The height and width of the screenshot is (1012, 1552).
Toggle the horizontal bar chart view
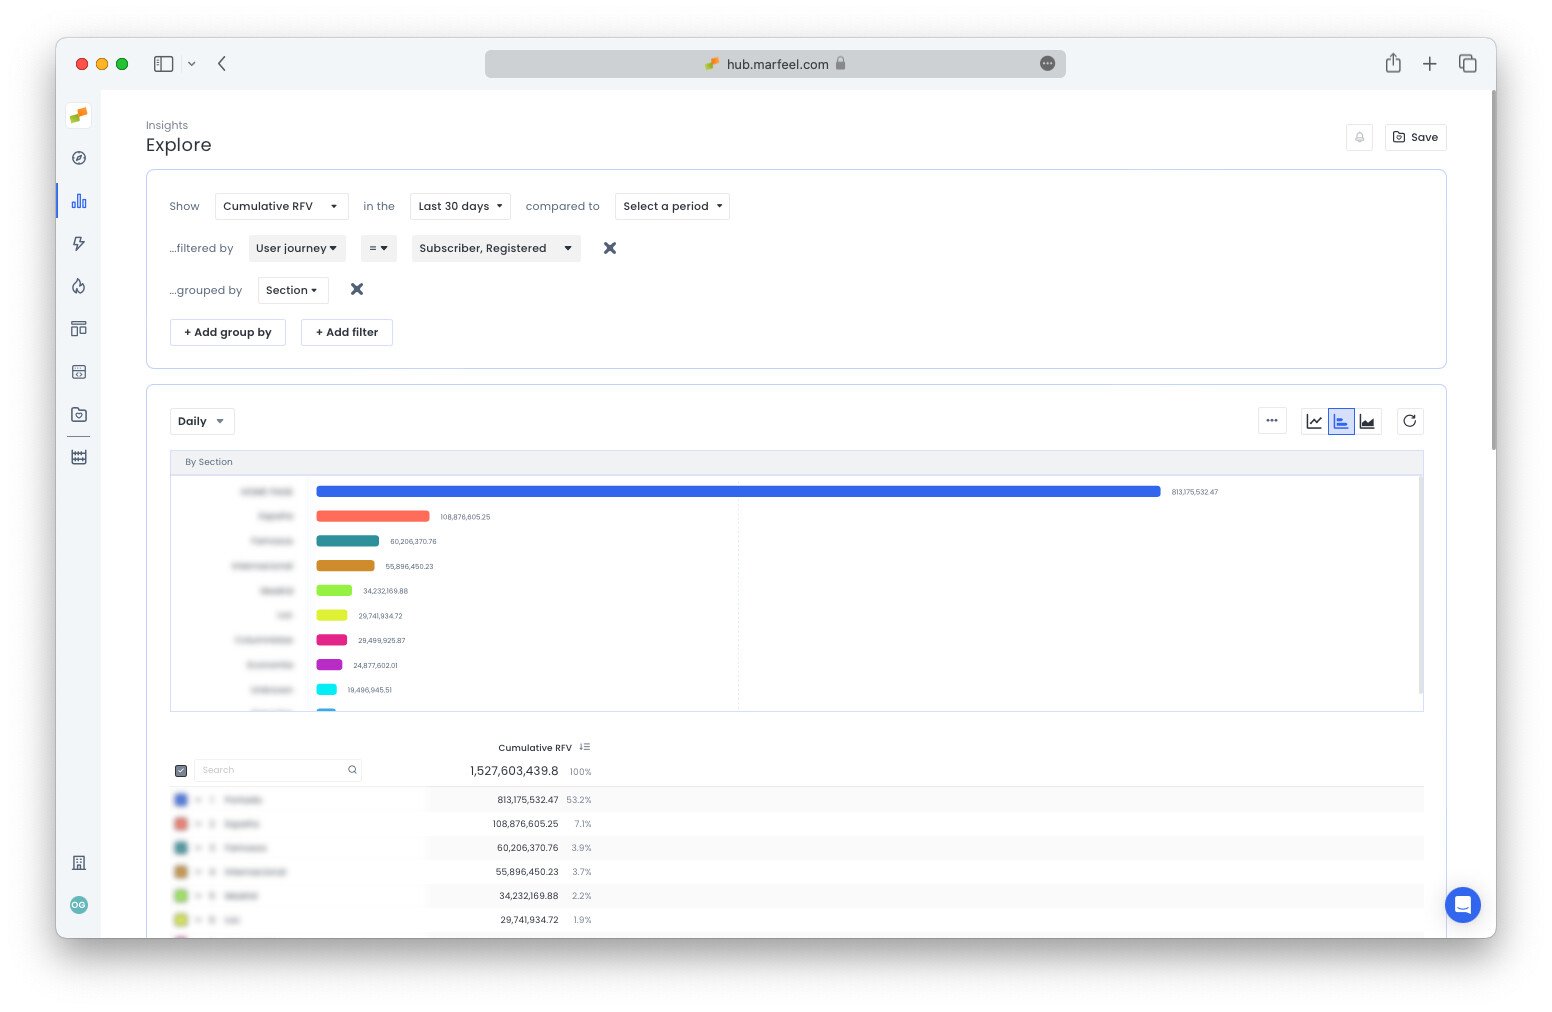[x=1341, y=421]
